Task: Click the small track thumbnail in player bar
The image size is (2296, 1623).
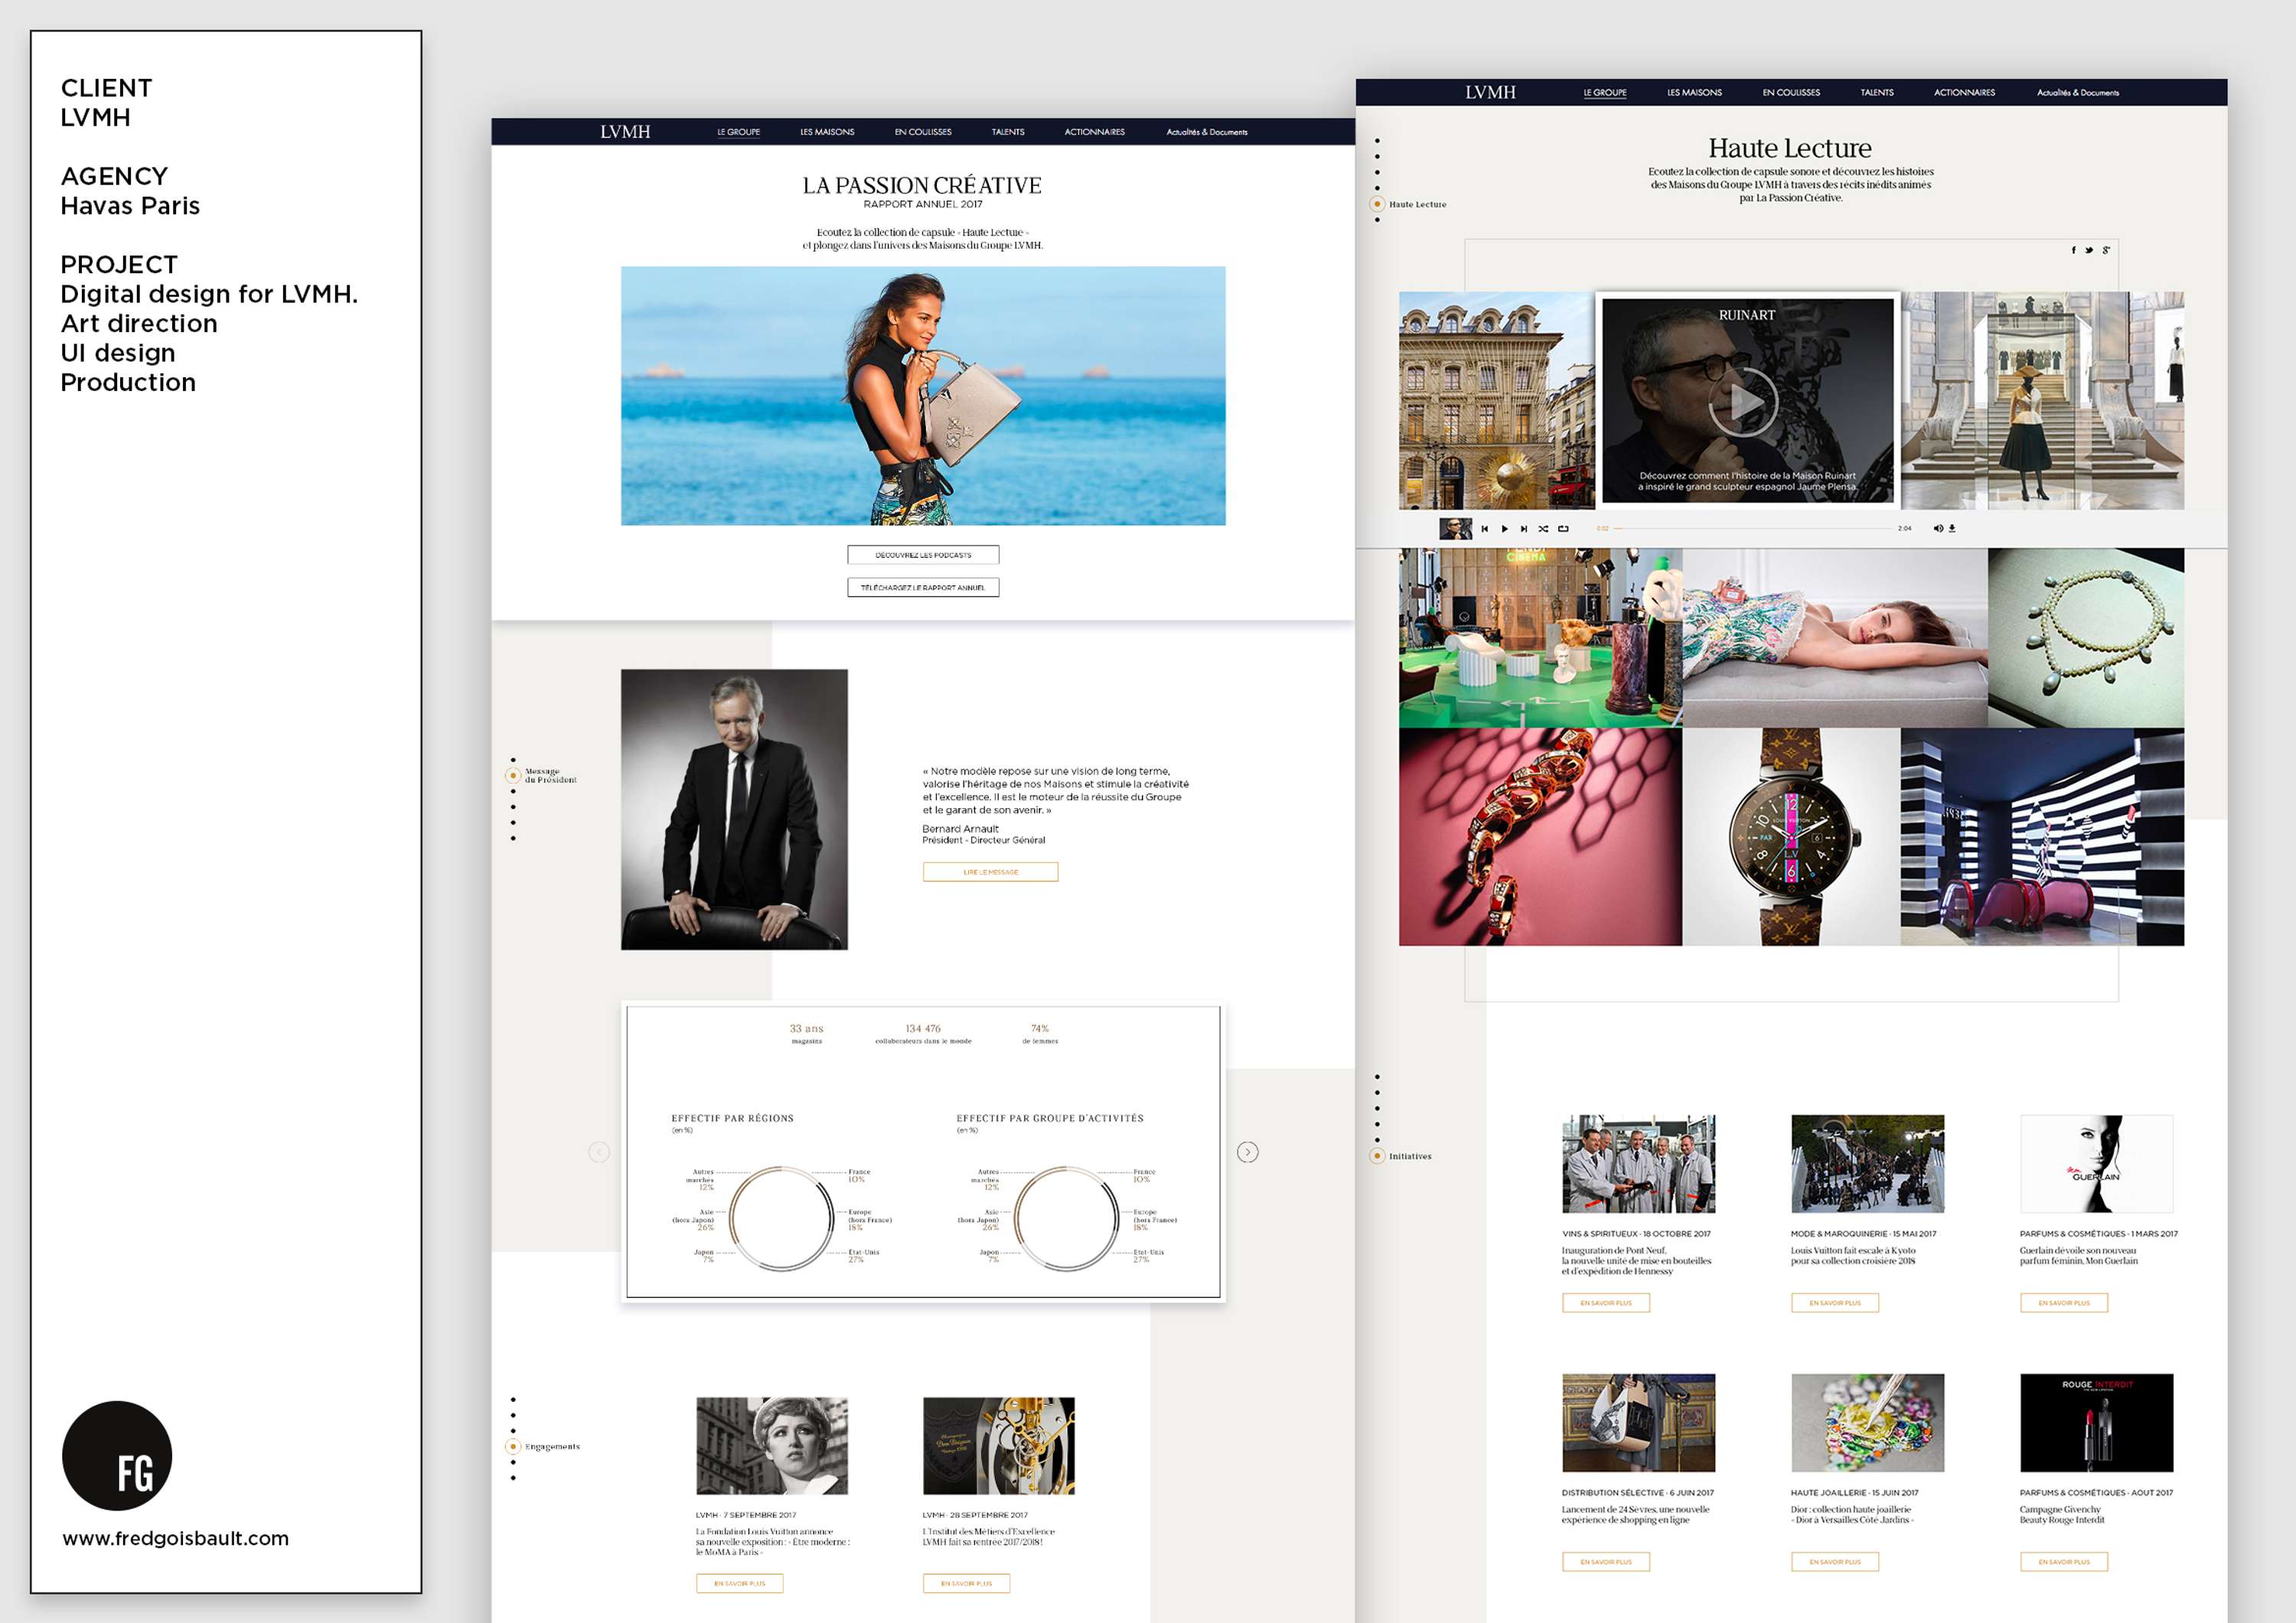Action: [1455, 529]
